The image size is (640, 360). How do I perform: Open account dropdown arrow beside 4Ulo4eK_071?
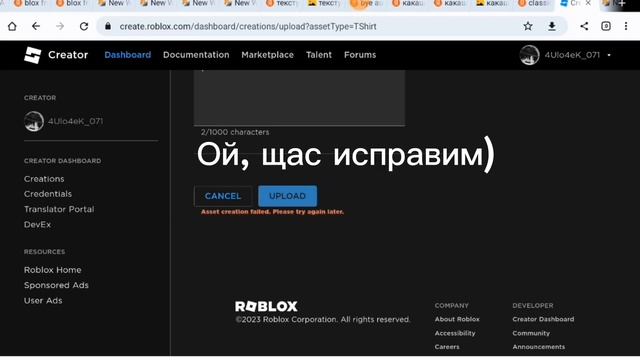[609, 55]
